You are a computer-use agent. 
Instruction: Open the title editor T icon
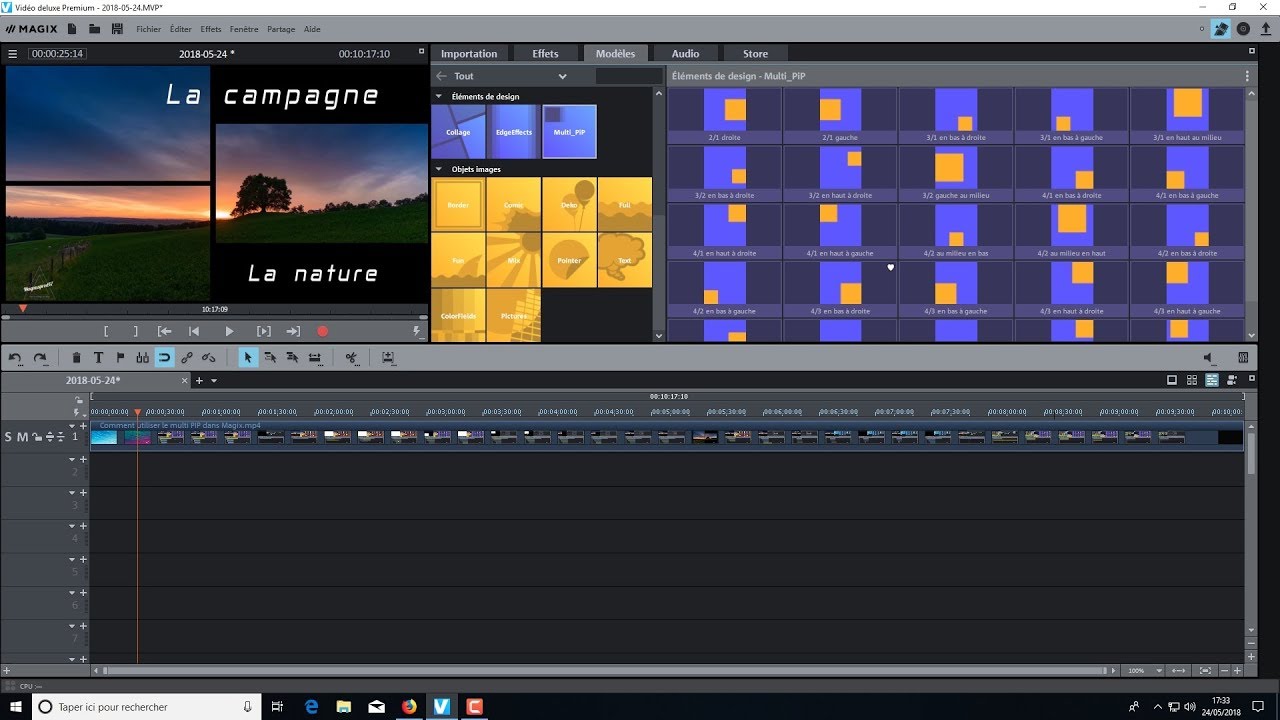(99, 357)
